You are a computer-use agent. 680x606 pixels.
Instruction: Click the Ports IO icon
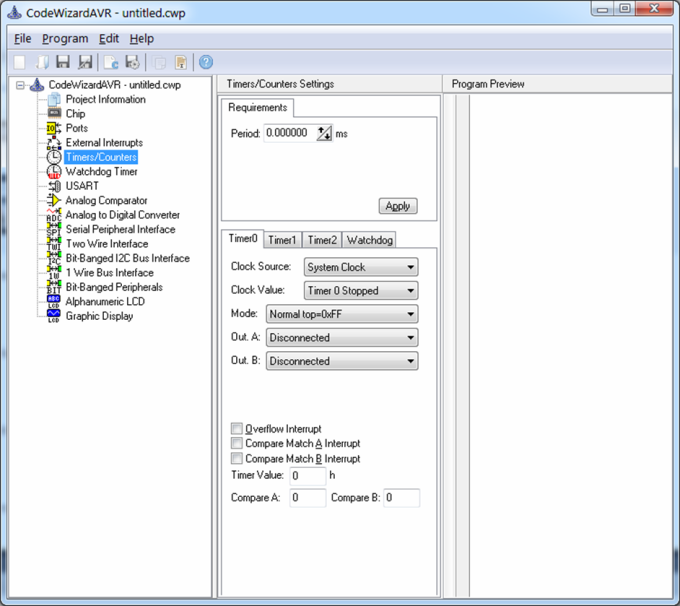tap(54, 128)
